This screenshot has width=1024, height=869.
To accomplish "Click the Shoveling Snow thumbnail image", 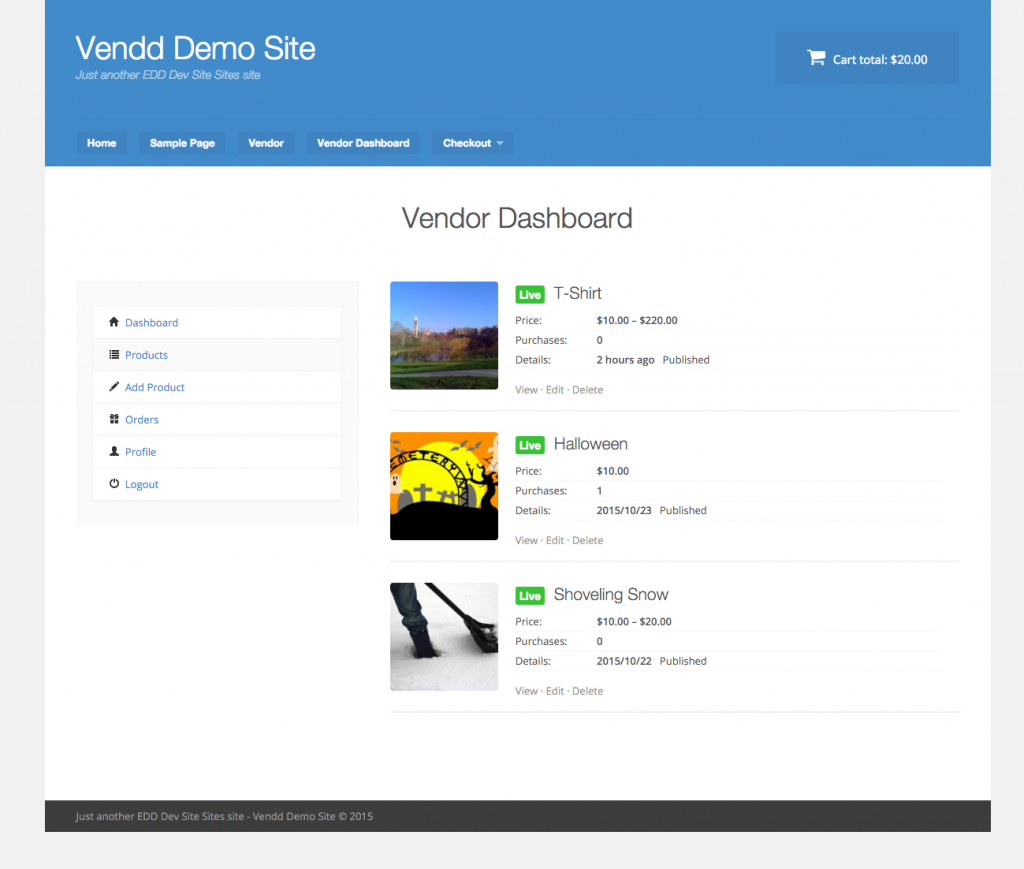I will tap(444, 637).
